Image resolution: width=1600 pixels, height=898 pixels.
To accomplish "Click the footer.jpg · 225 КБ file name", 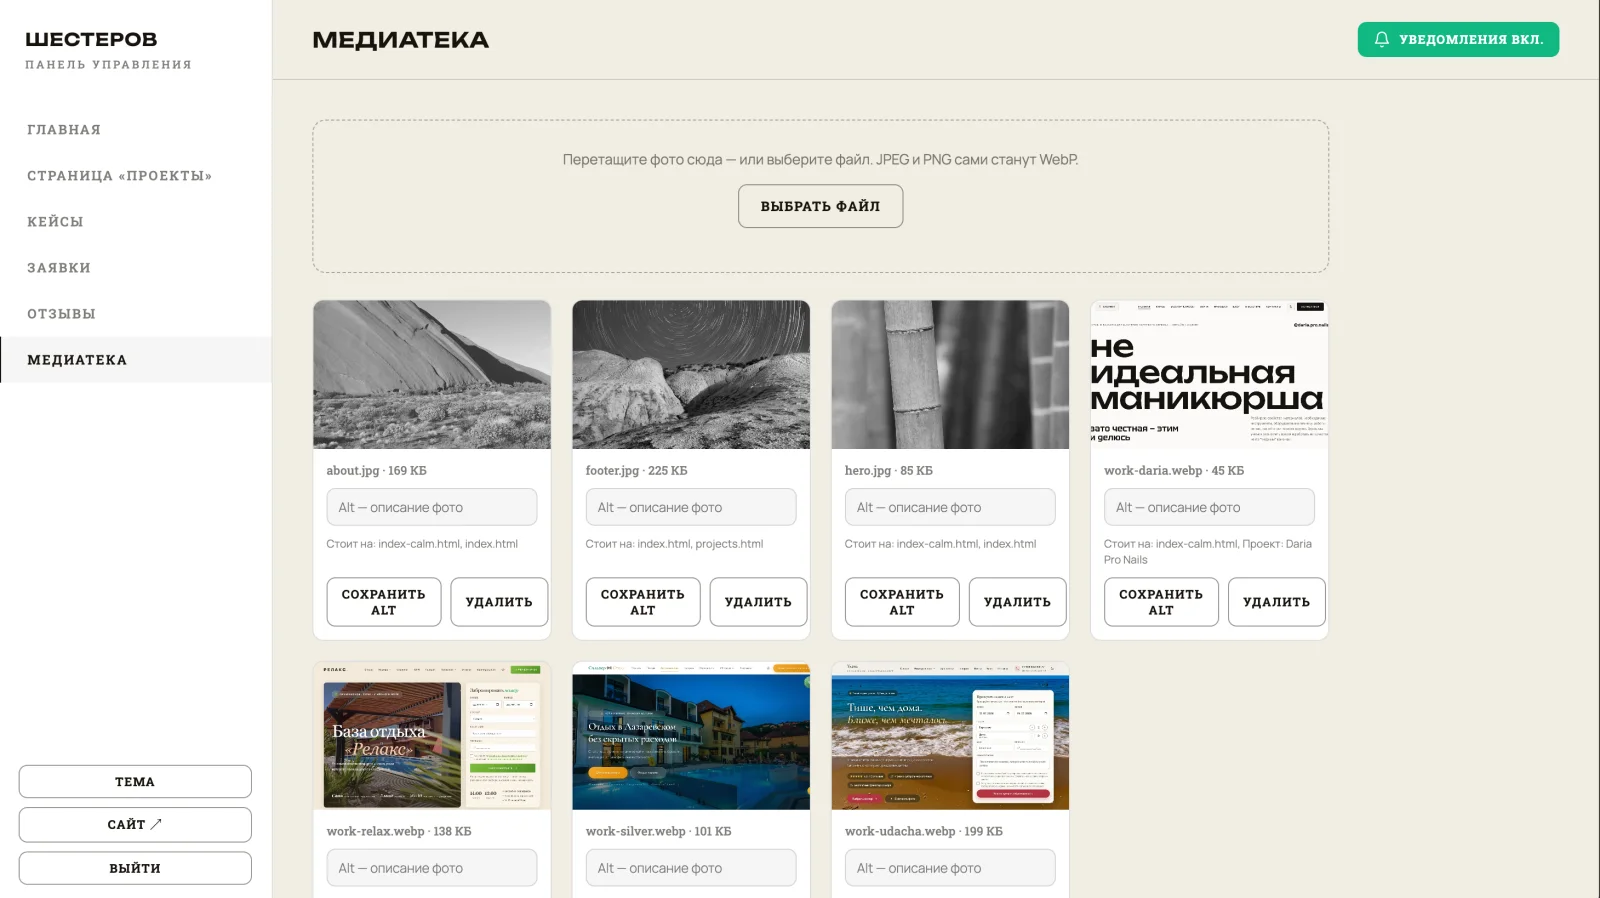I will coord(636,471).
